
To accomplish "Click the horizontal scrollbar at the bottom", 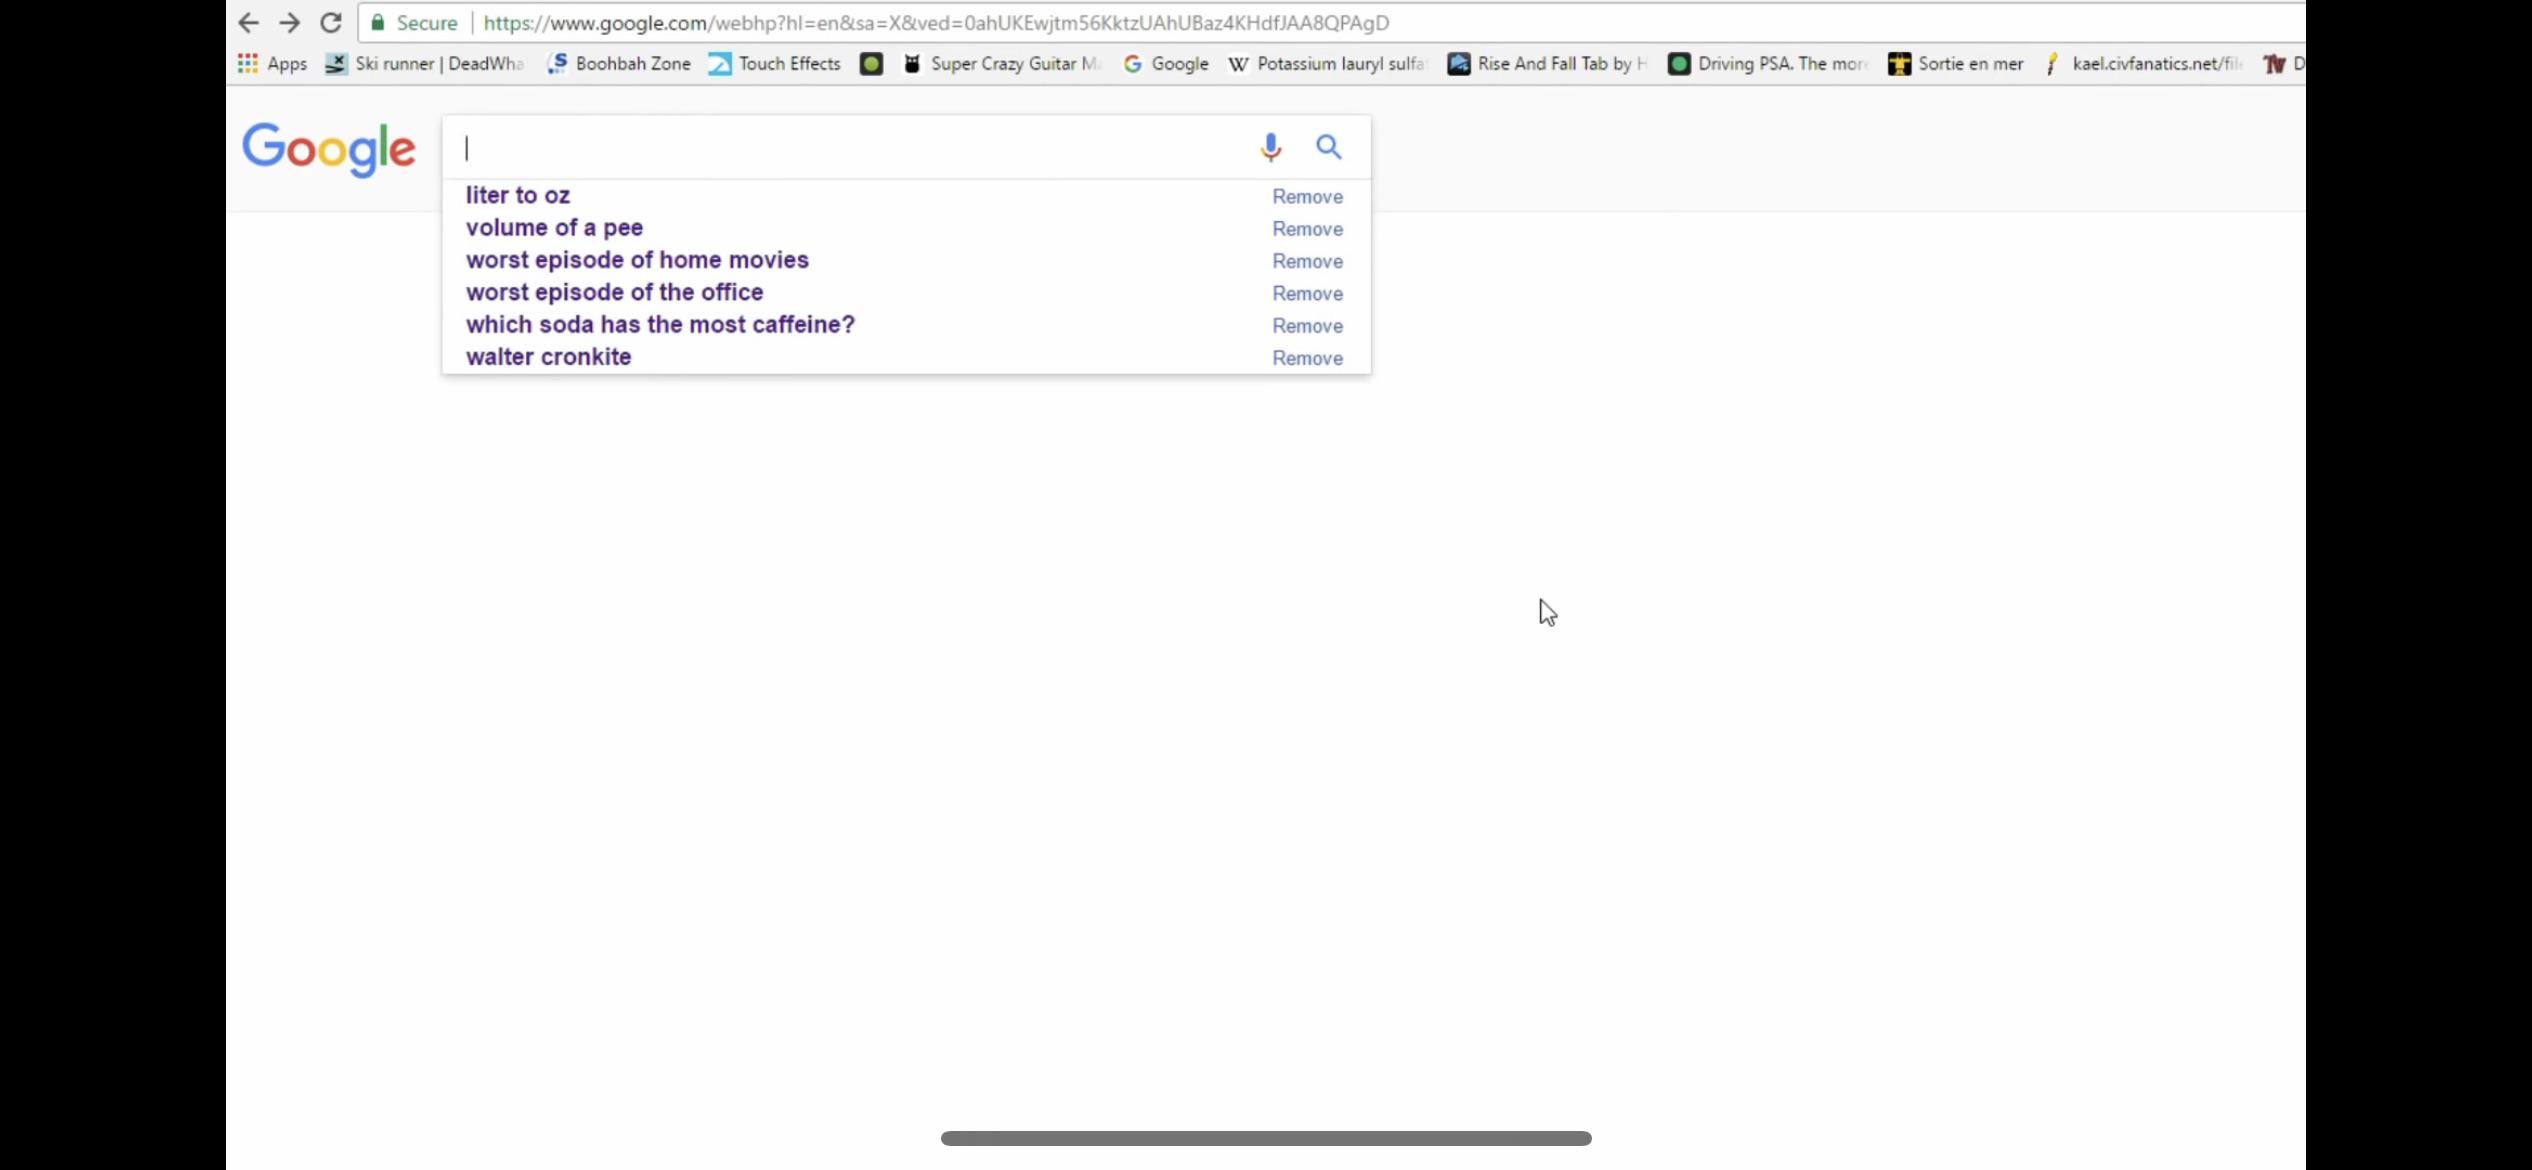I will click(x=1265, y=1138).
